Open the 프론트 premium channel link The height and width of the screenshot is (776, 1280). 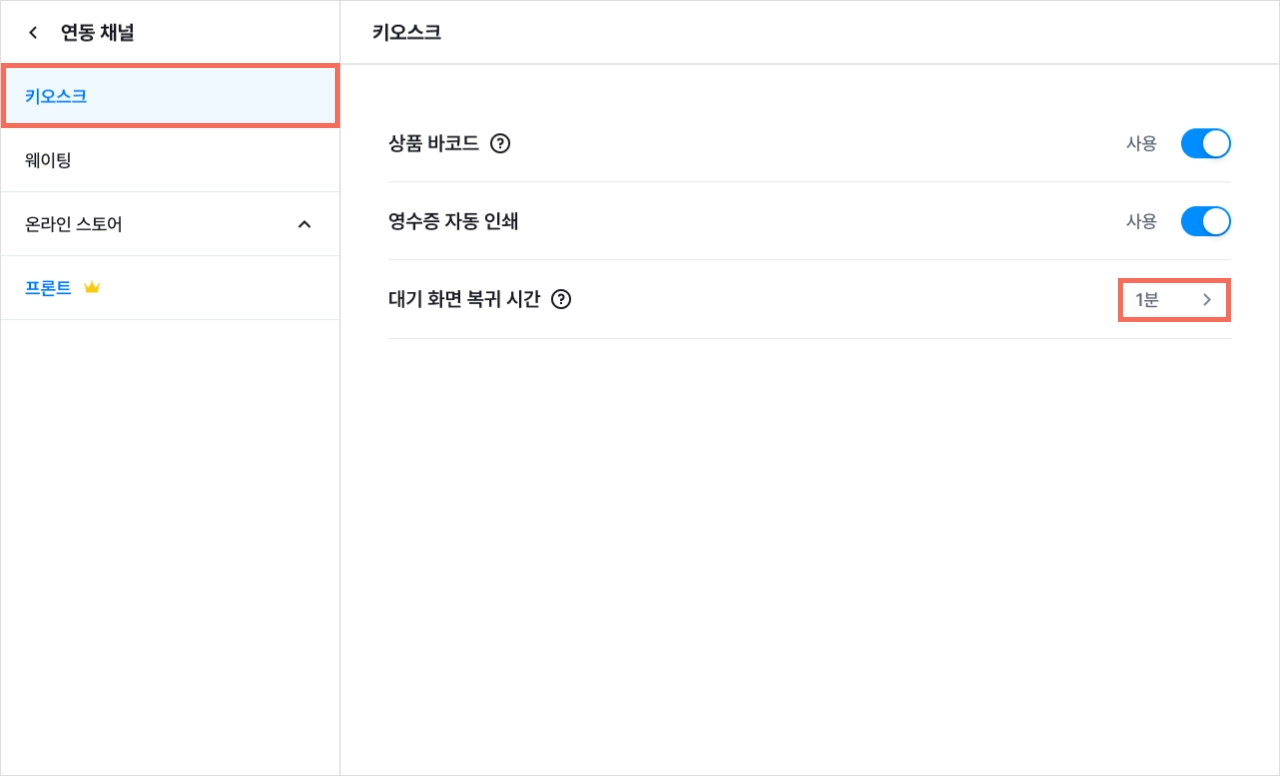coord(48,288)
